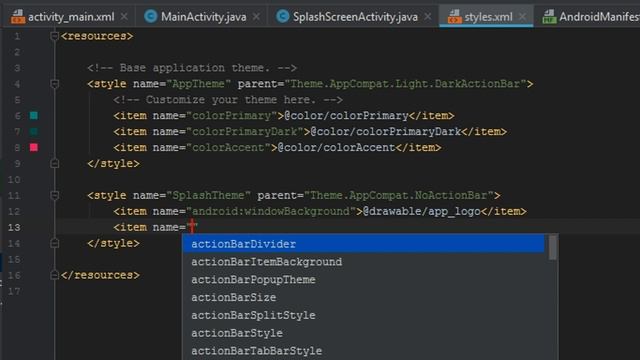
Task: Click the "Customize your theme here." comment
Action: pyautogui.click(x=228, y=100)
